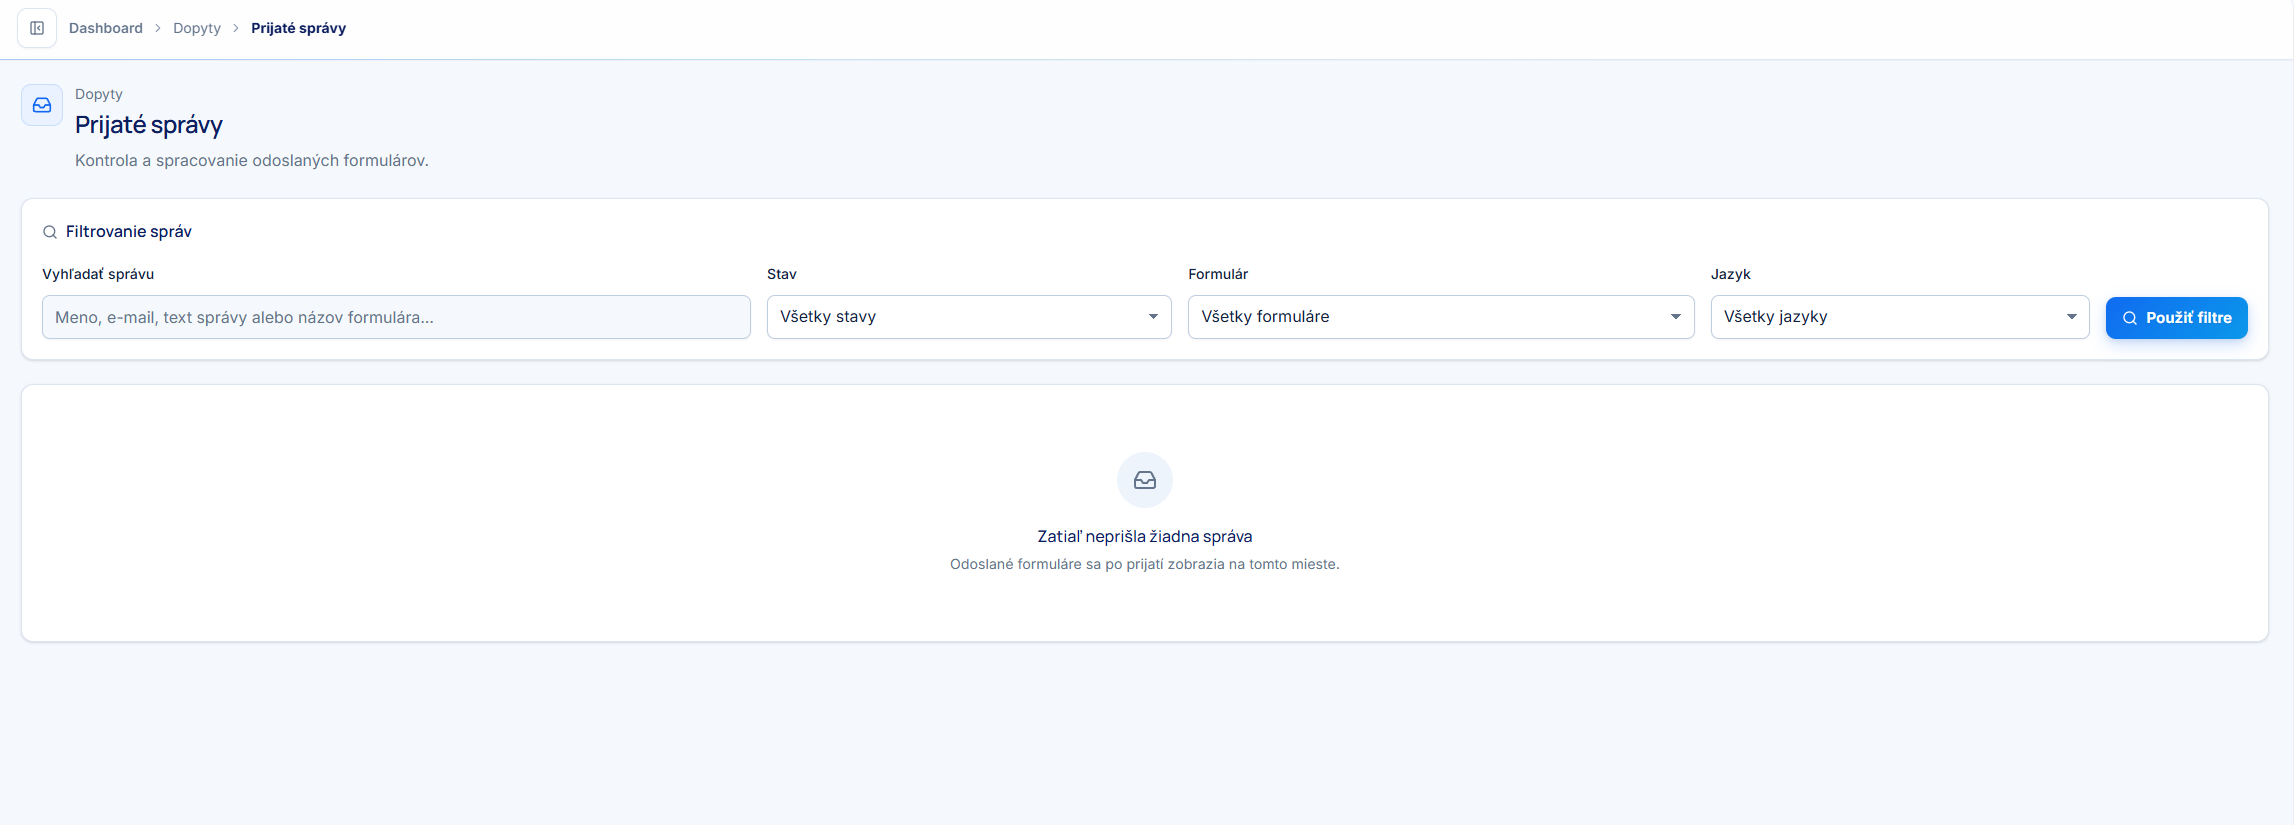The image size is (2294, 825).
Task: Focus the Vyhľadať správu search field
Action: click(396, 317)
